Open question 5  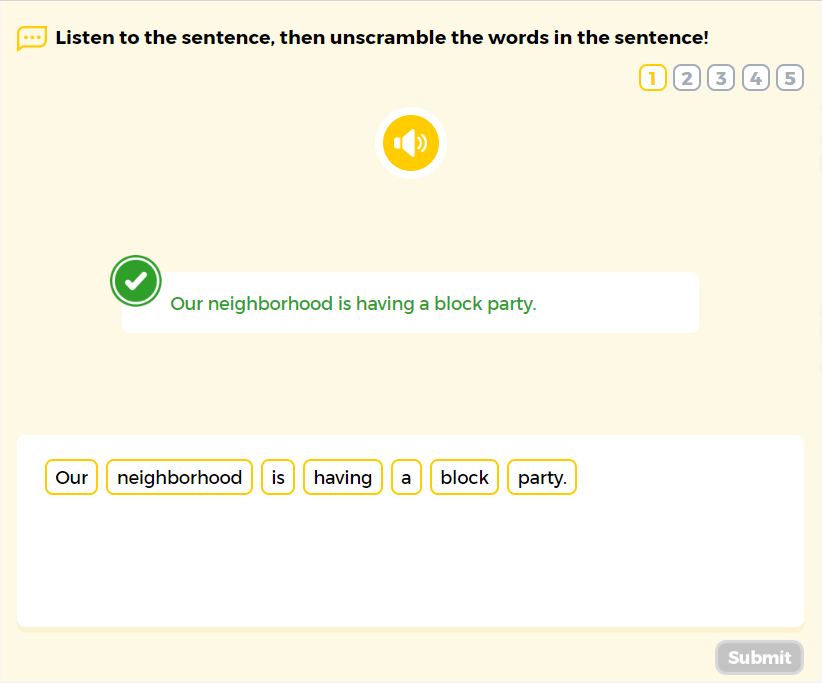tap(790, 77)
